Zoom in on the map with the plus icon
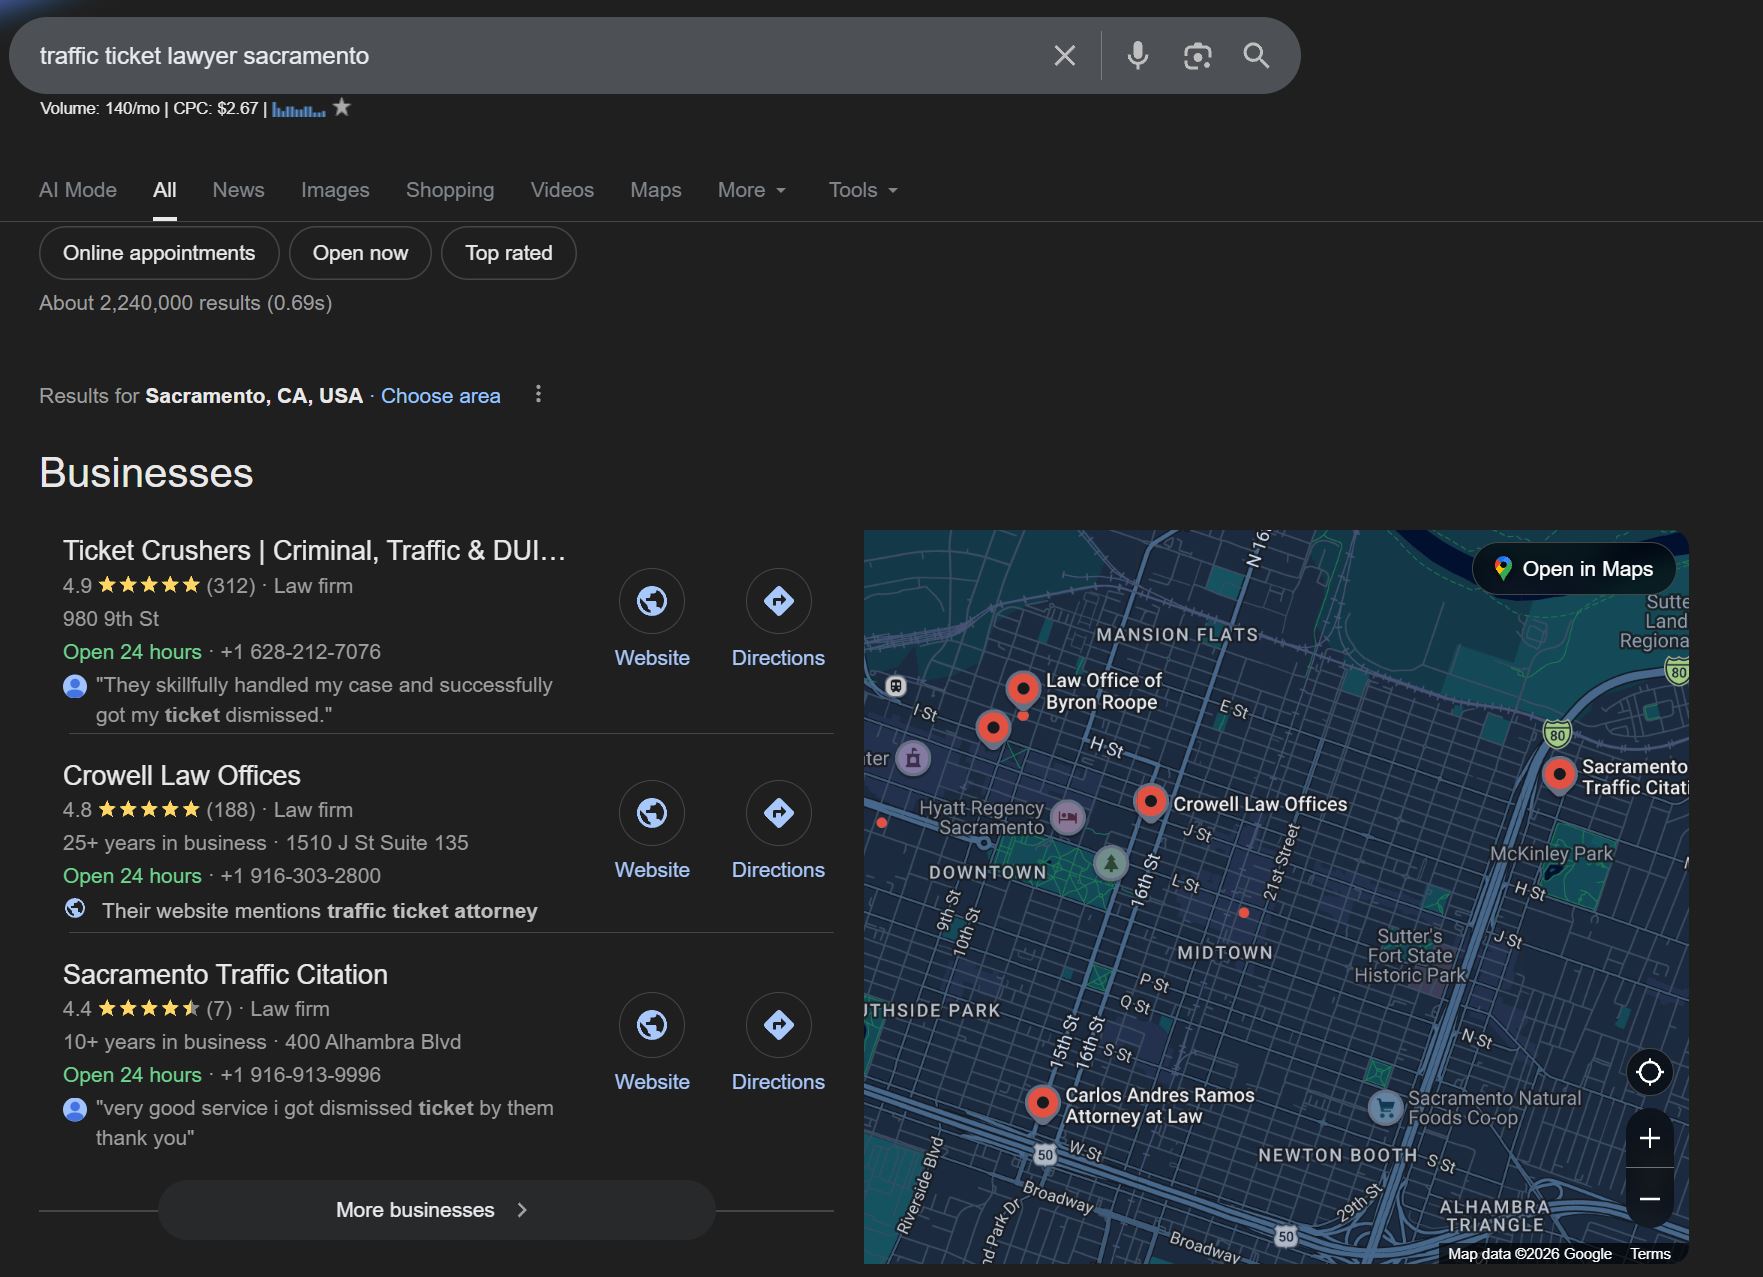Screen dimensions: 1763x1277 [1649, 1137]
